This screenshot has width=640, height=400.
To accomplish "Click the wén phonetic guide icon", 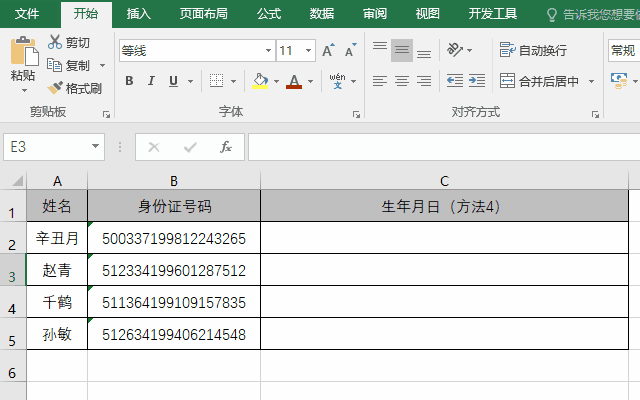I will click(338, 81).
